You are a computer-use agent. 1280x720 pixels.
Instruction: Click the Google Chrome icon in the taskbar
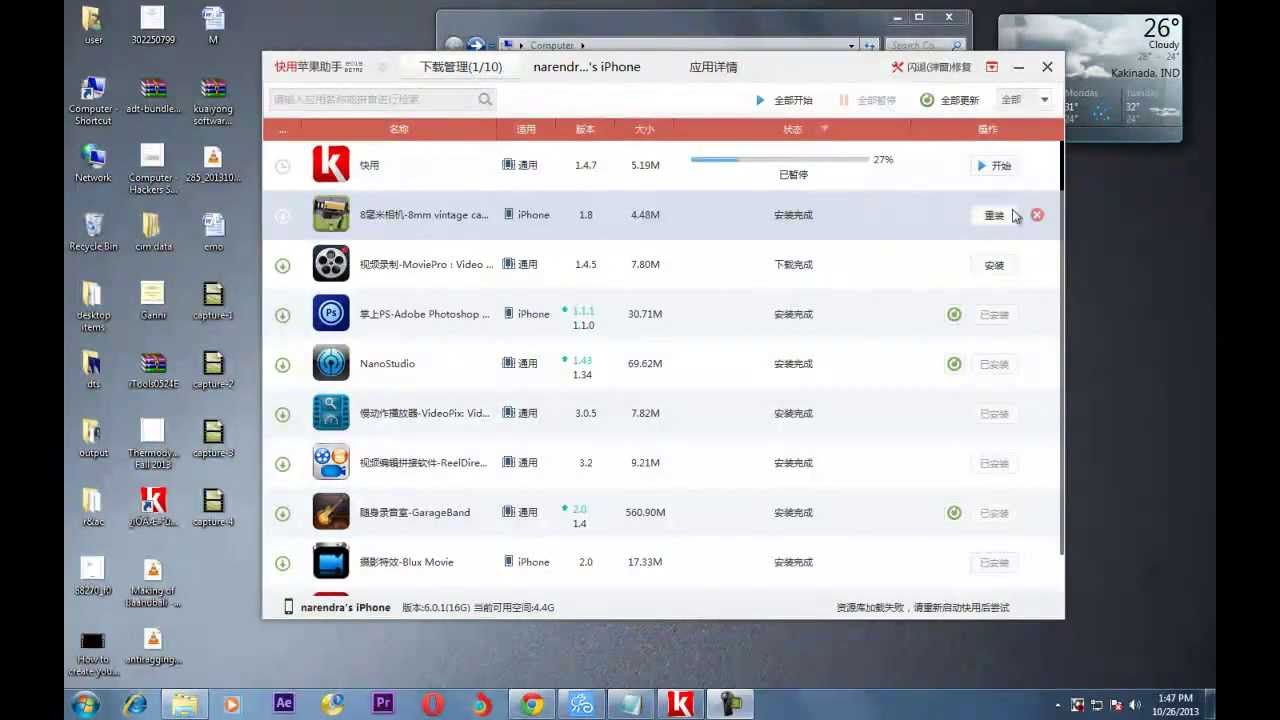(531, 704)
